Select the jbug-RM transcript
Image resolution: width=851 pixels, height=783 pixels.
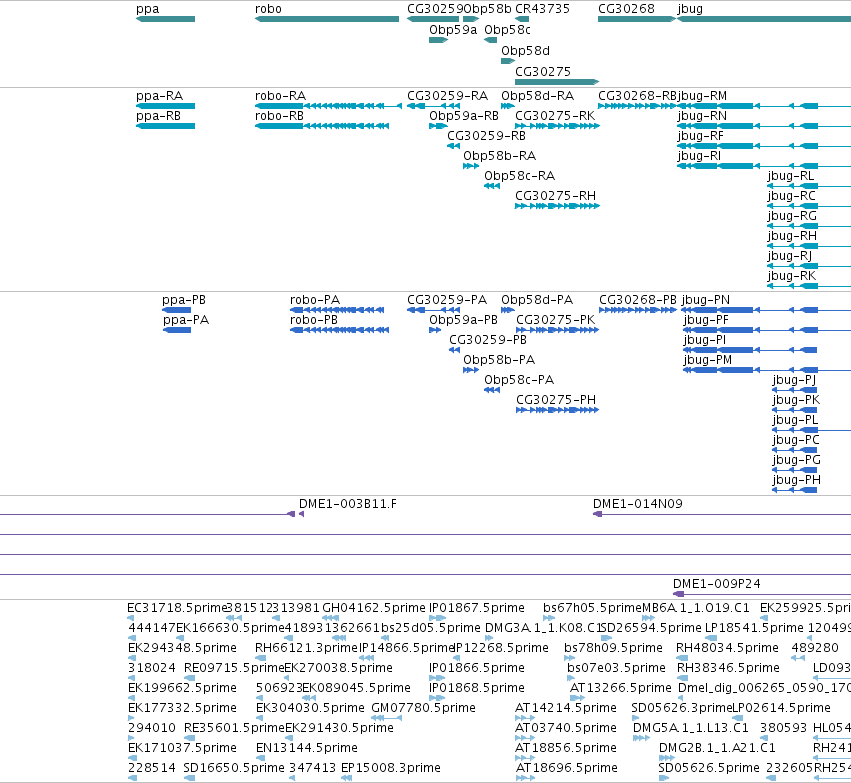click(x=764, y=106)
